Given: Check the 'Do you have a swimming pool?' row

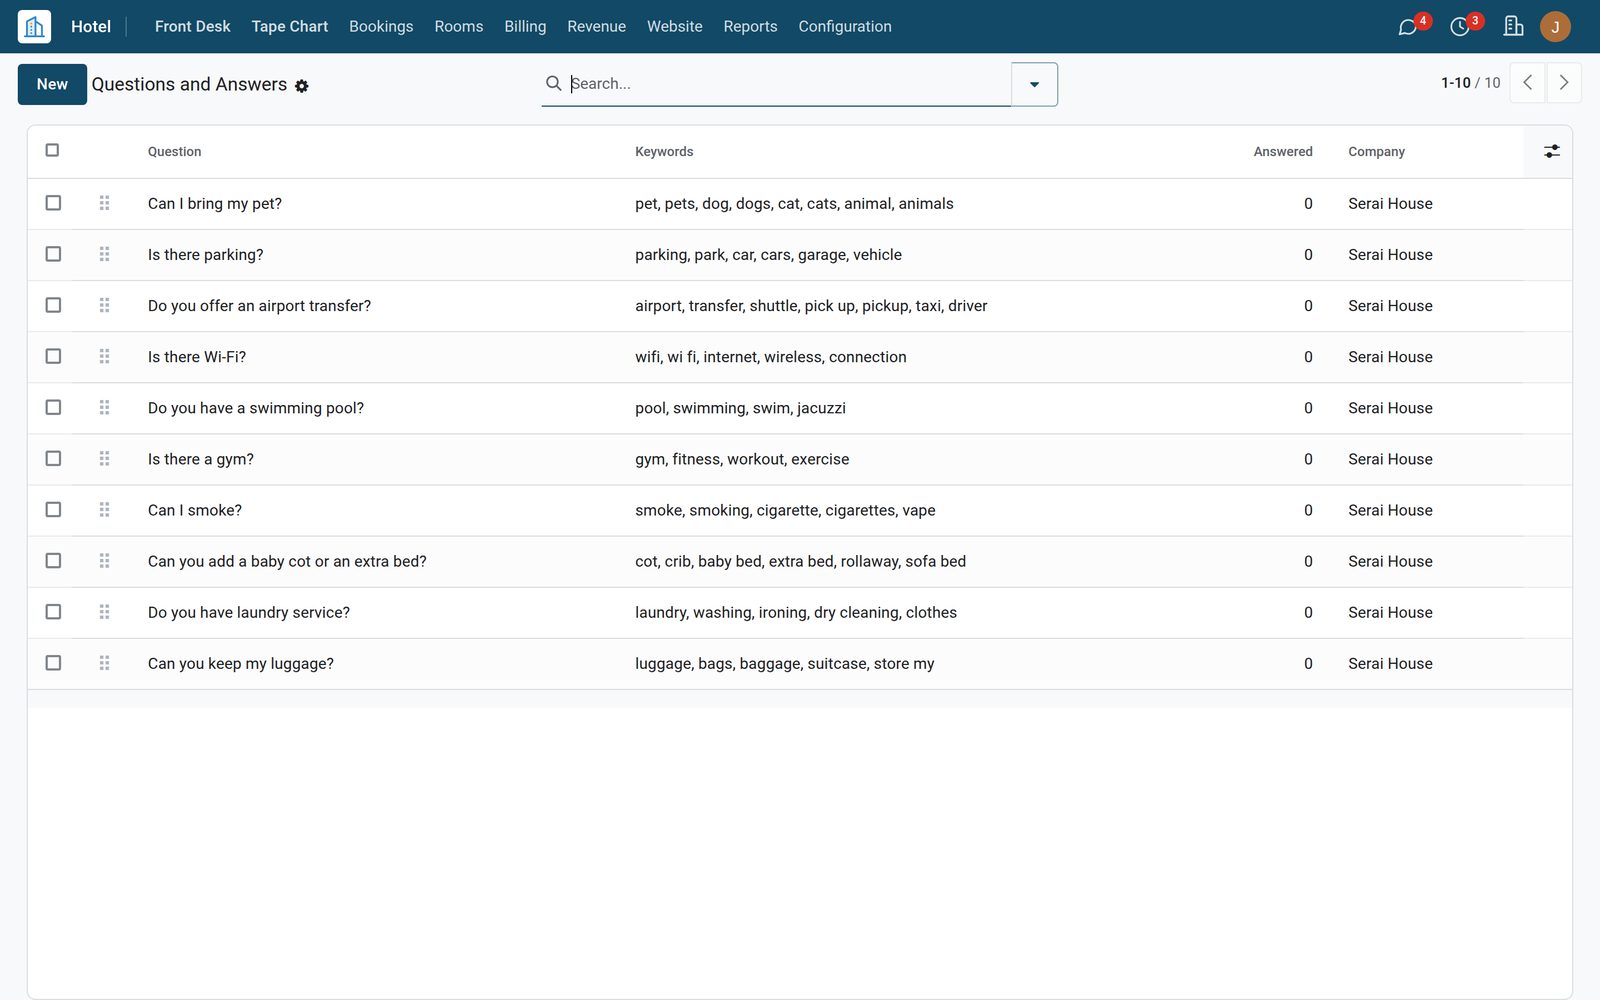Looking at the screenshot, I should (53, 407).
